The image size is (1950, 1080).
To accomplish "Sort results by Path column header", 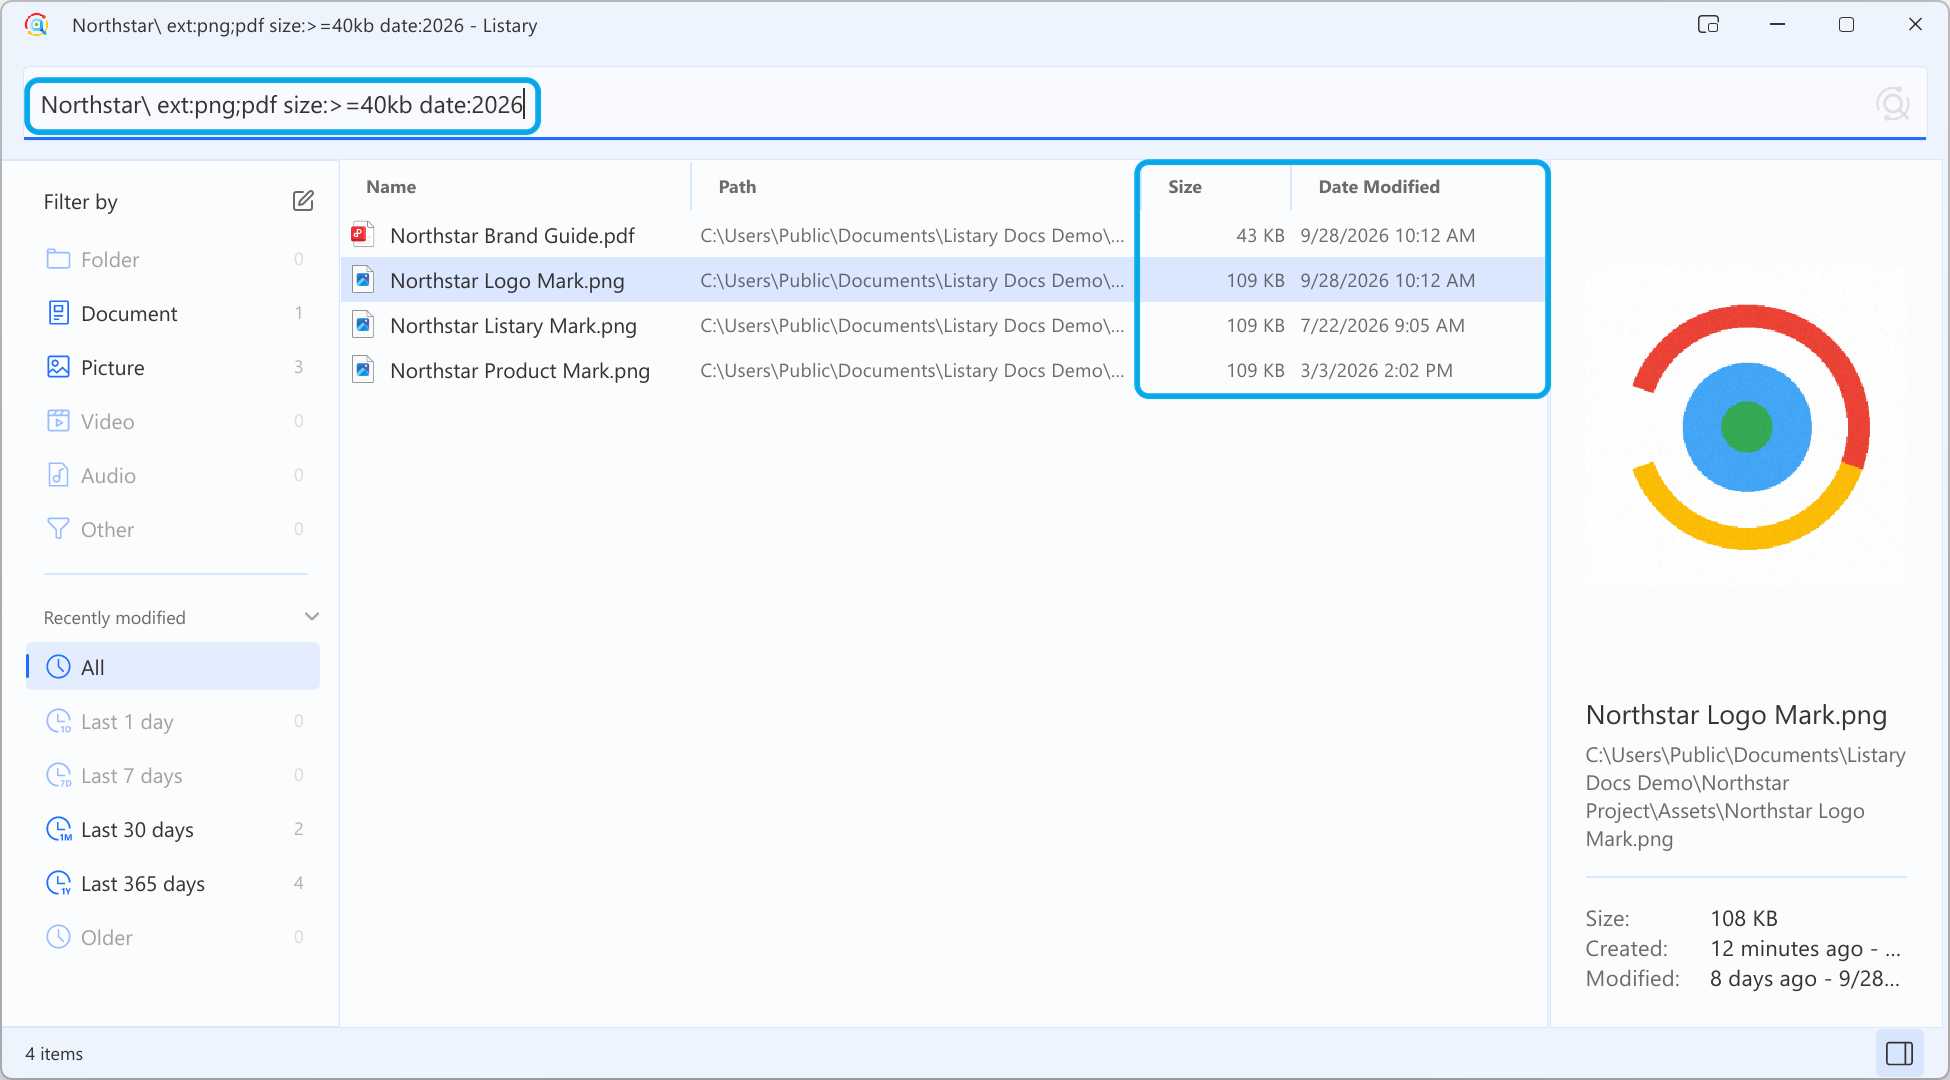I will click(737, 187).
